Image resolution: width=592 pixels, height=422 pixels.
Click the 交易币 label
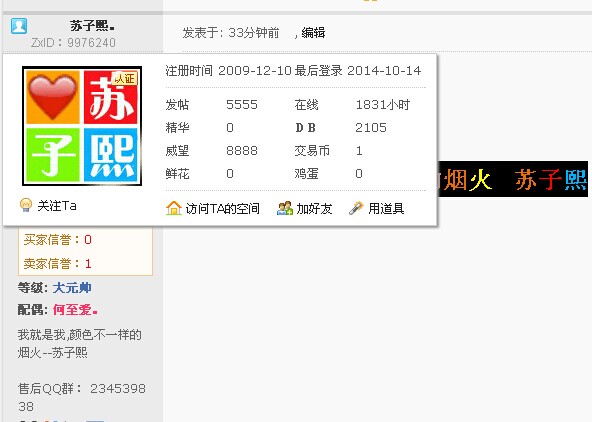[312, 151]
